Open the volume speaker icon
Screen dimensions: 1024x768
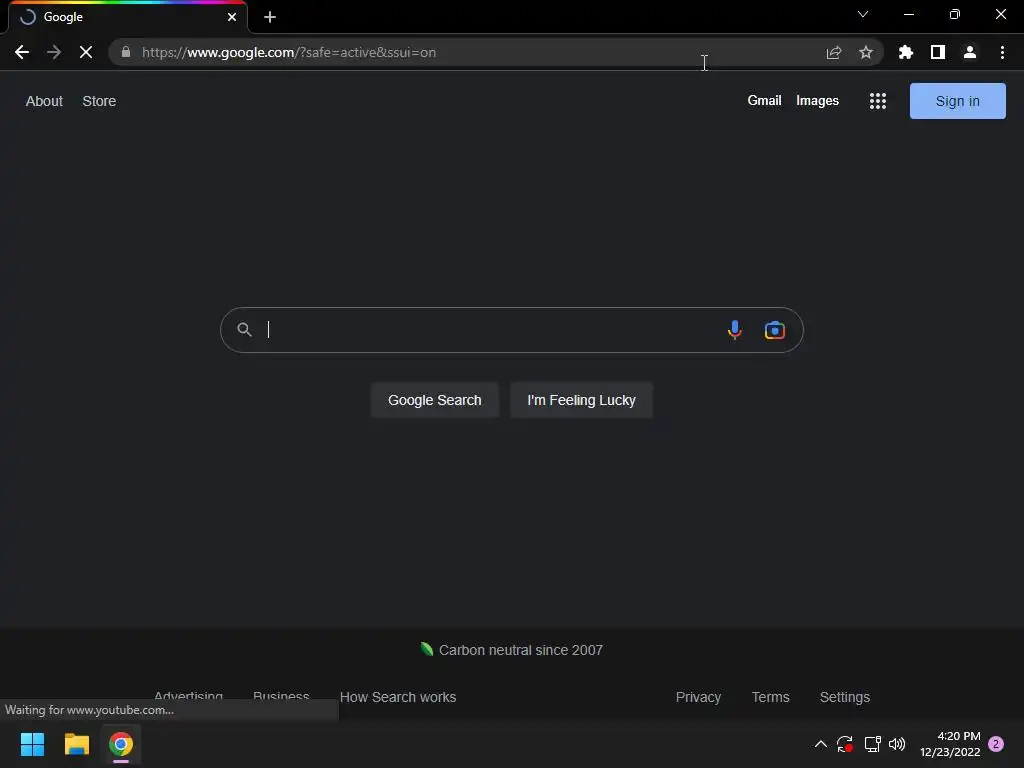pyautogui.click(x=897, y=744)
